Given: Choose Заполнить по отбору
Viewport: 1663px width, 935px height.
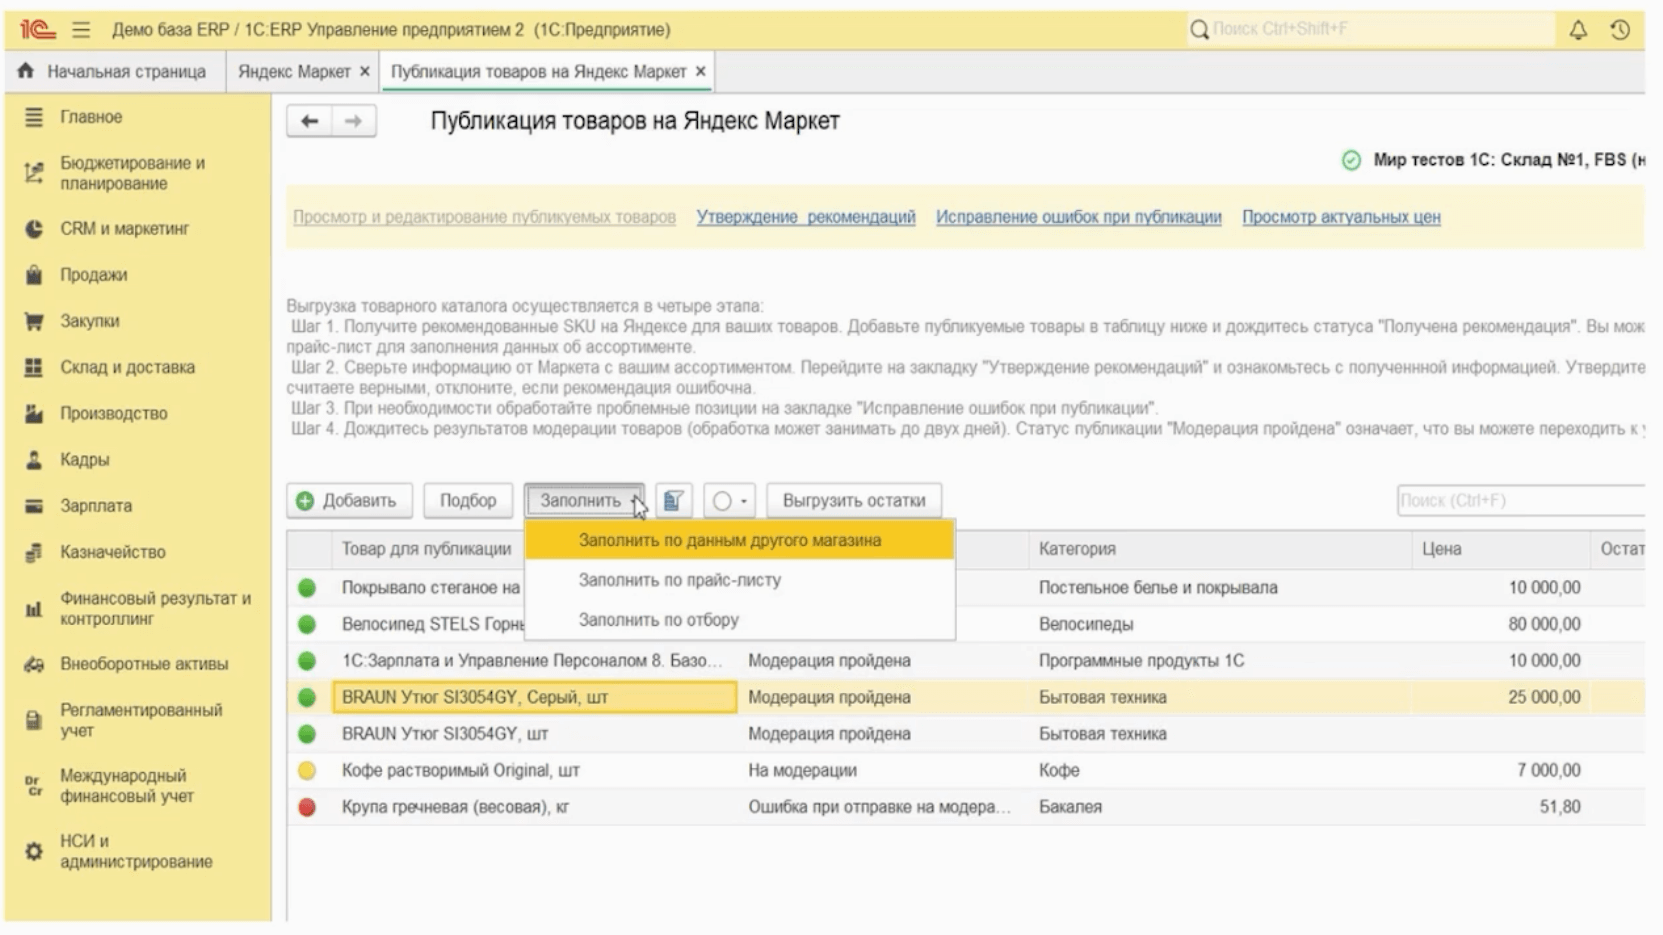Looking at the screenshot, I should point(739,620).
